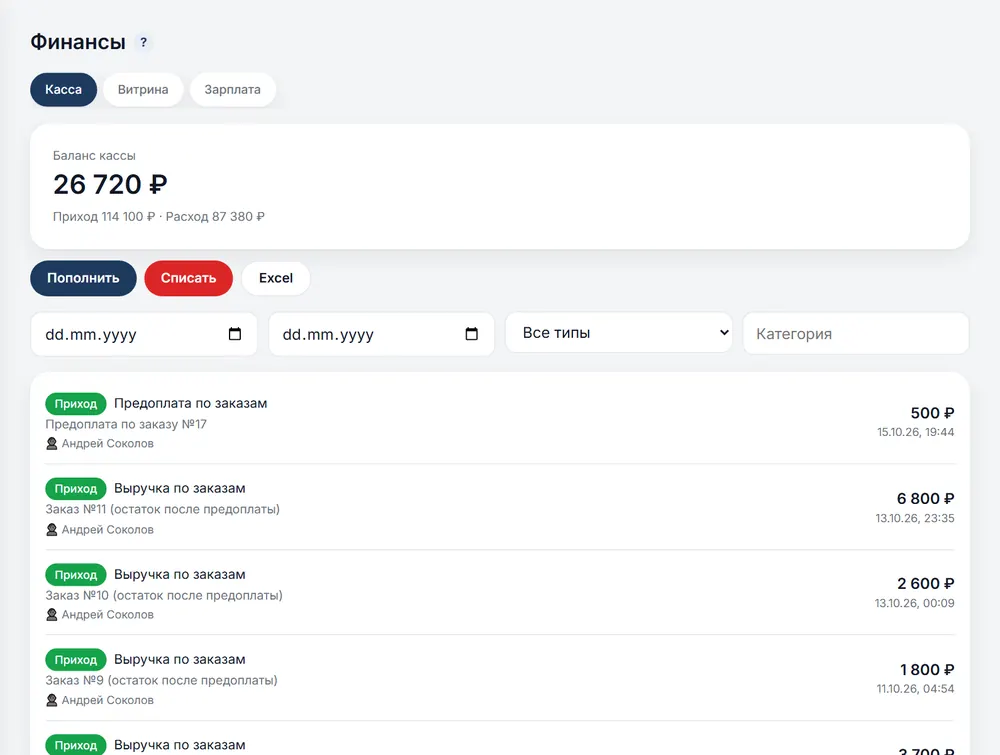This screenshot has height=755, width=1000.
Task: Click the Приход badge on the Заказ №9 row
Action: pos(75,660)
